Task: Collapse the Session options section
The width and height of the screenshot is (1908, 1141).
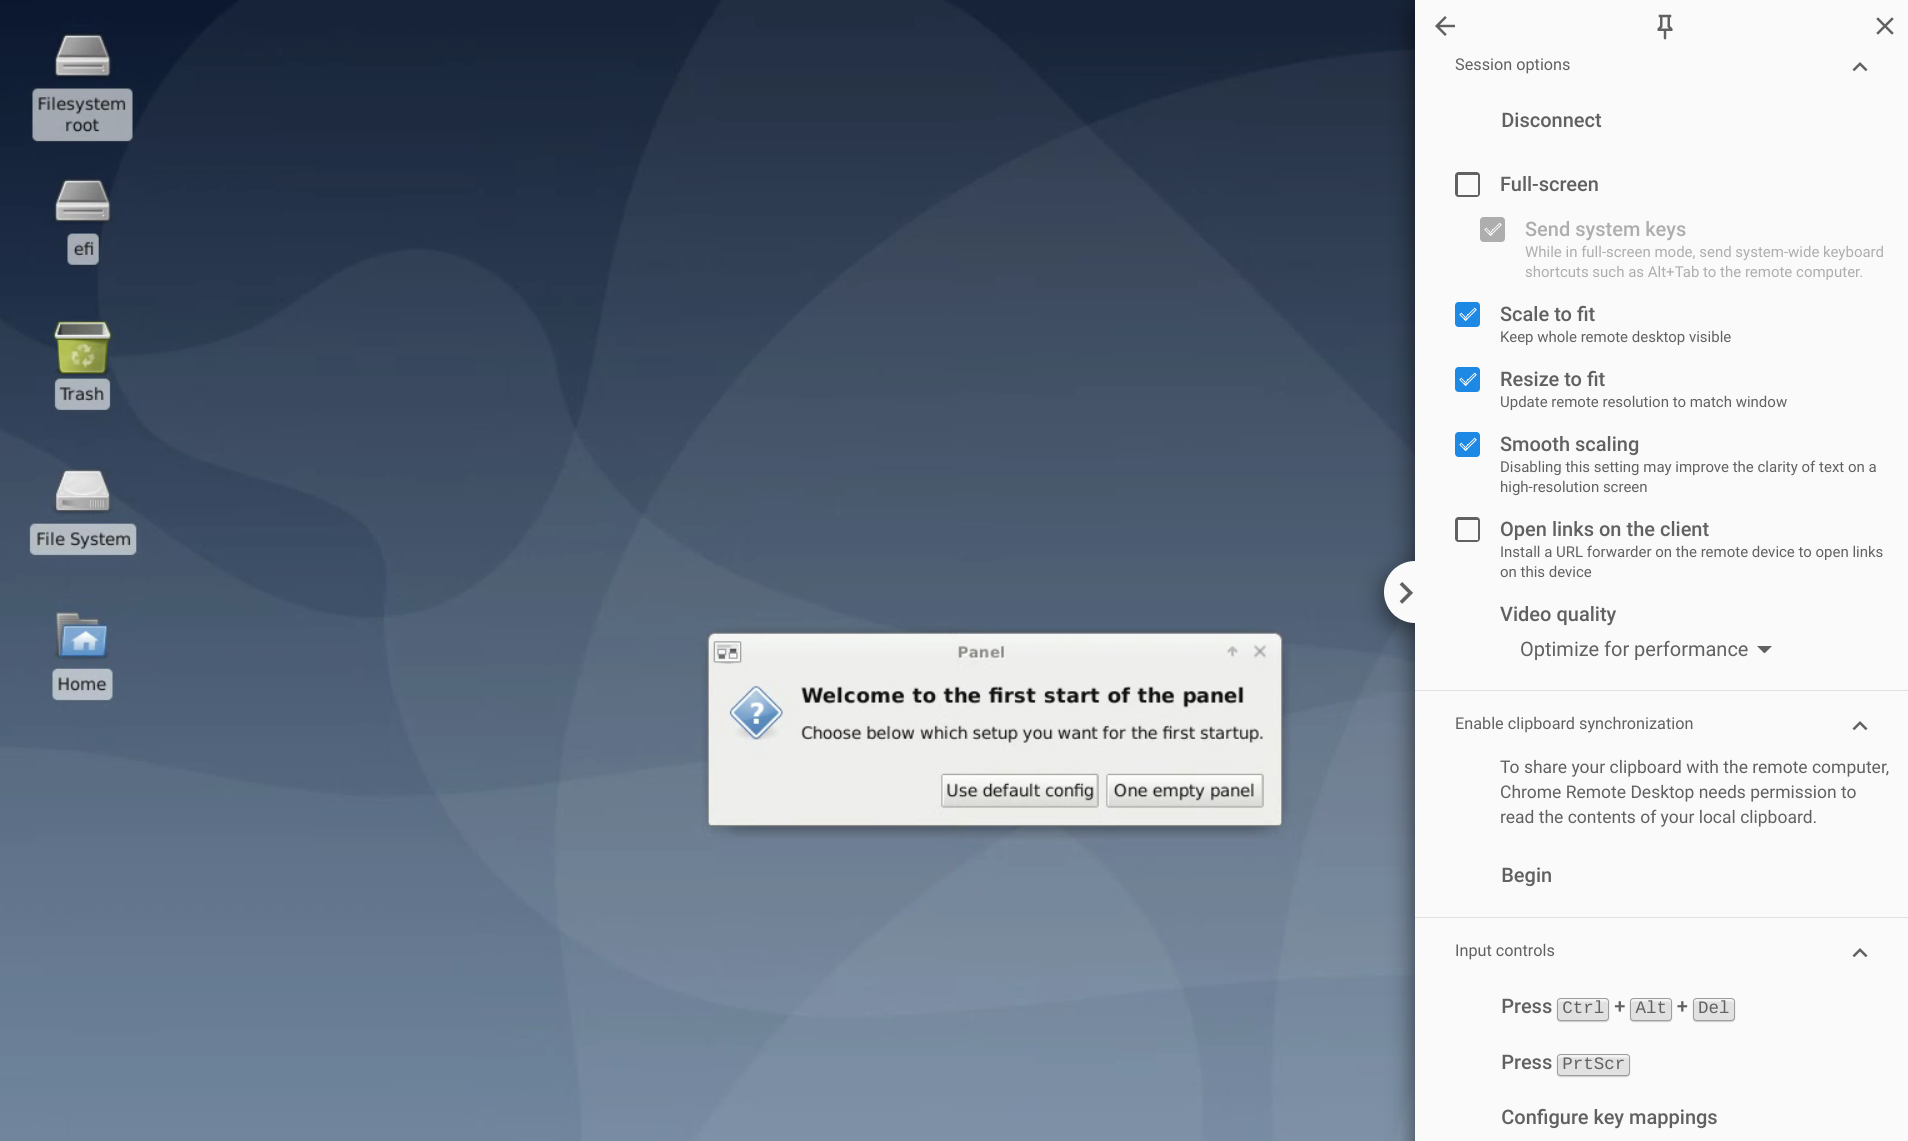Action: (1859, 66)
